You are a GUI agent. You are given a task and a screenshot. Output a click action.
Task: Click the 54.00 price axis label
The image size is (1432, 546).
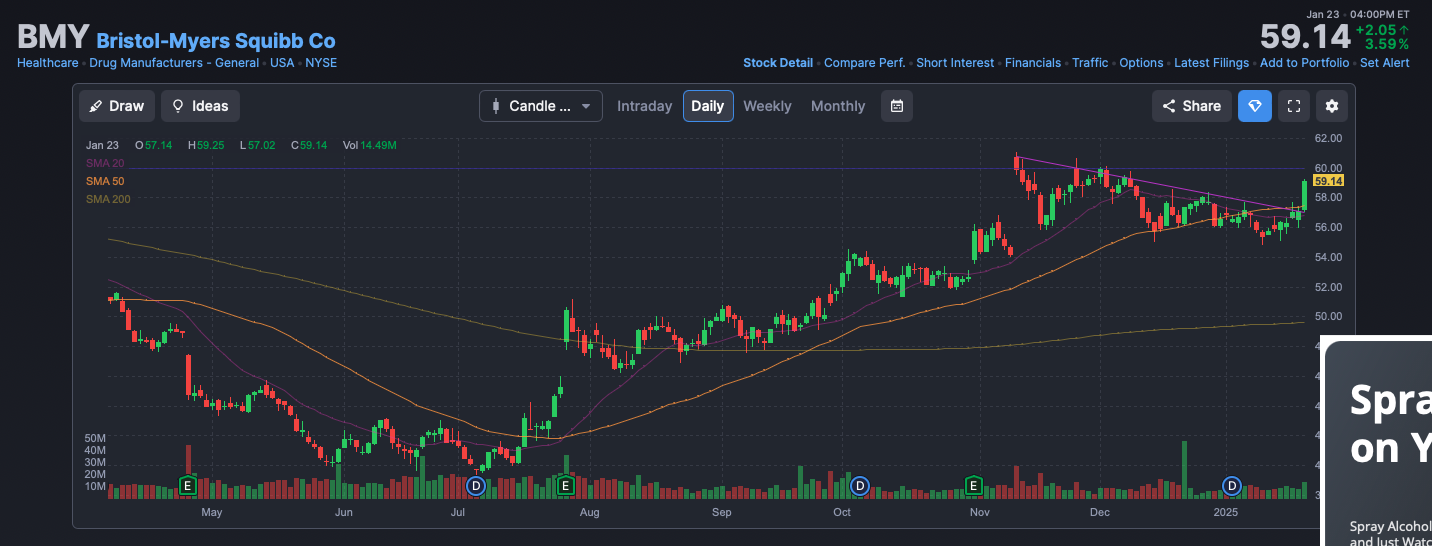[1328, 257]
